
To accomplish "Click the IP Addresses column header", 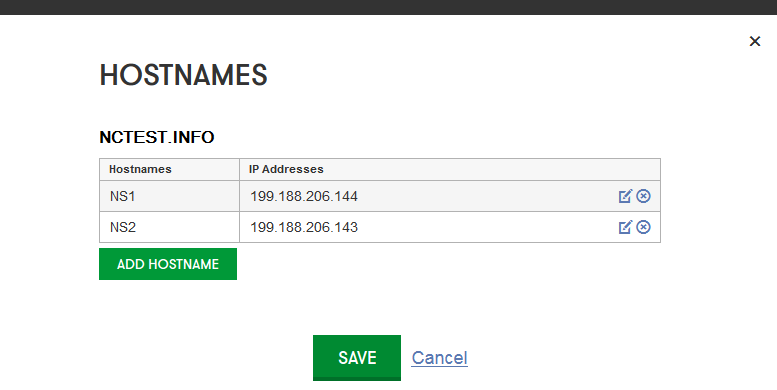I will pyautogui.click(x=286, y=169).
